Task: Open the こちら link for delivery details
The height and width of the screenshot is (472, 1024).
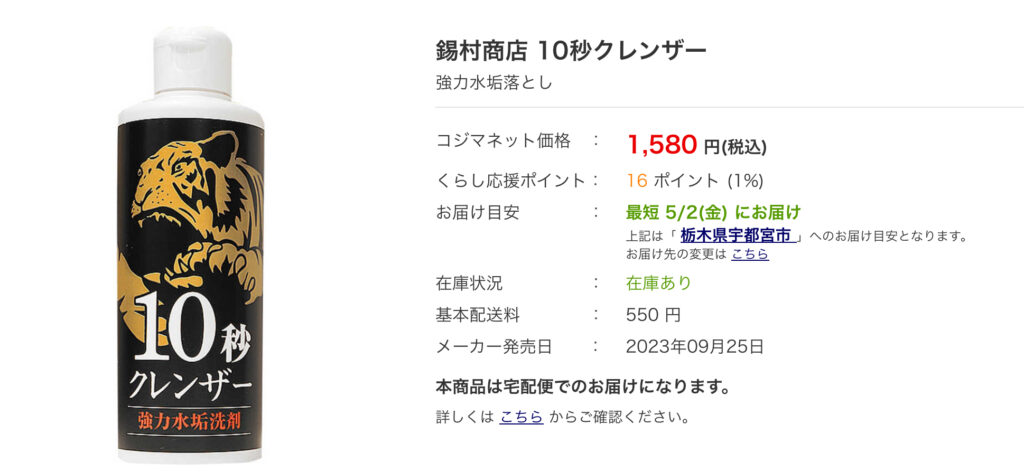Action: click(522, 417)
